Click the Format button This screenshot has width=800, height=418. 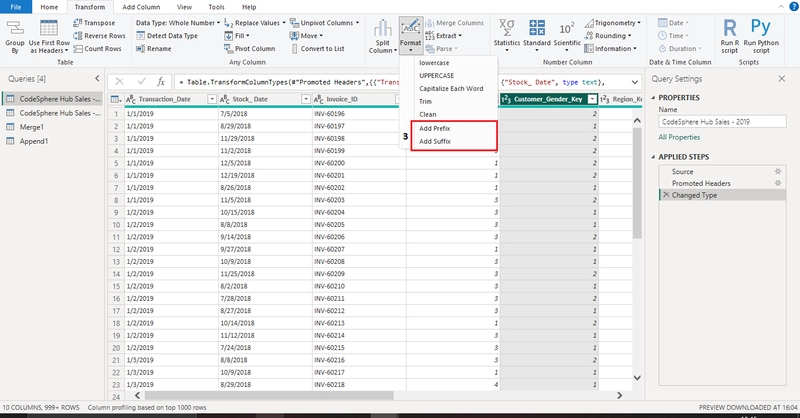pyautogui.click(x=411, y=36)
